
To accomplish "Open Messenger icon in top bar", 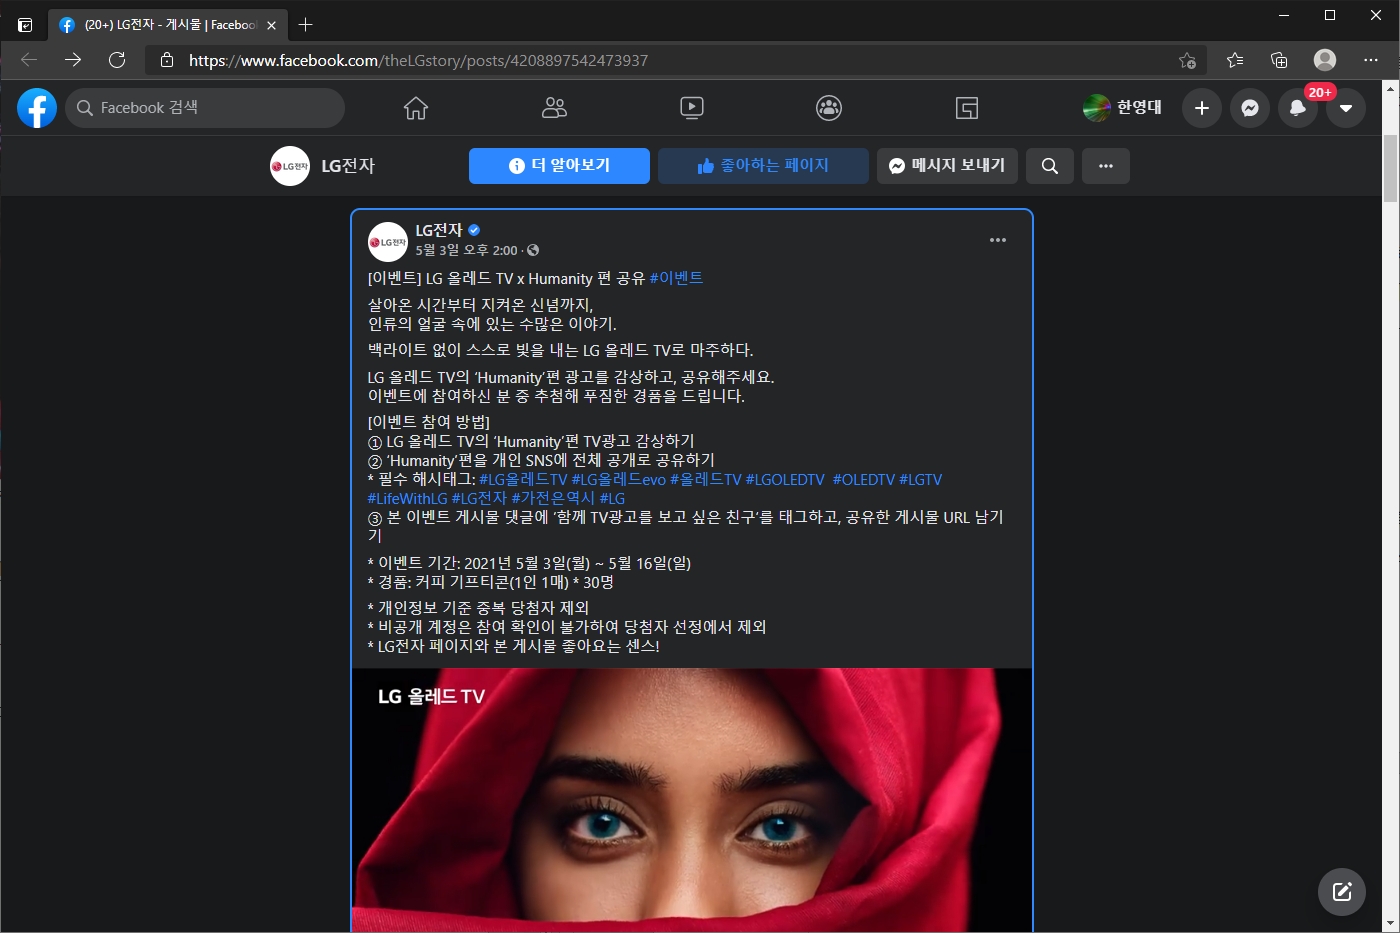I will 1250,108.
